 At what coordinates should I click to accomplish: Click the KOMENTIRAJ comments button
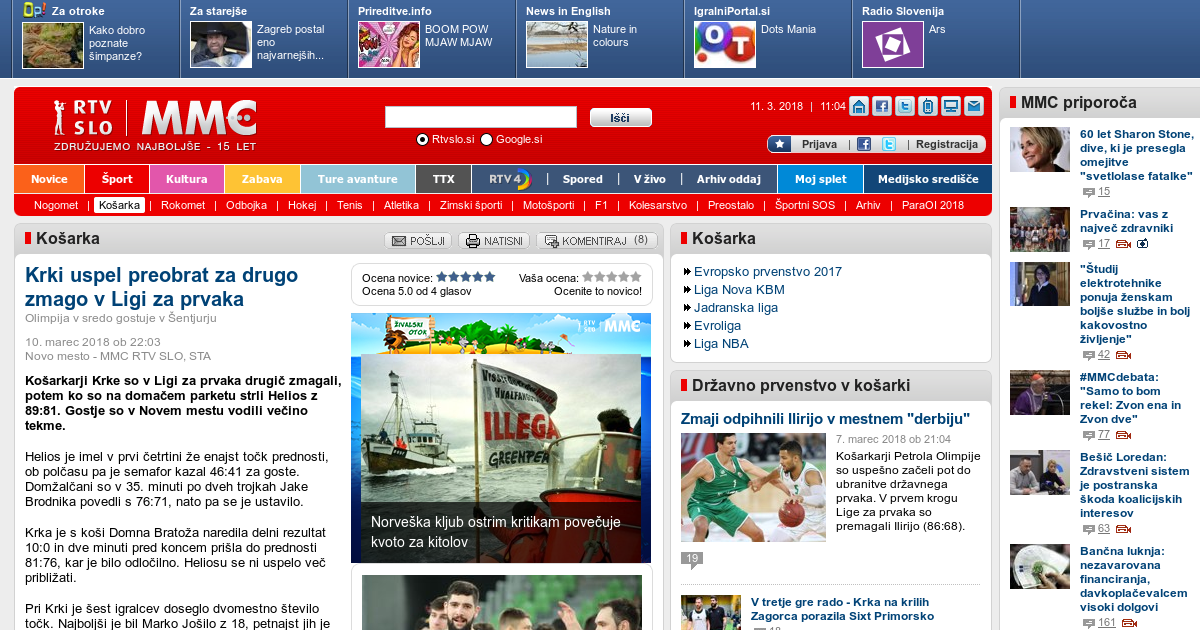tap(597, 241)
